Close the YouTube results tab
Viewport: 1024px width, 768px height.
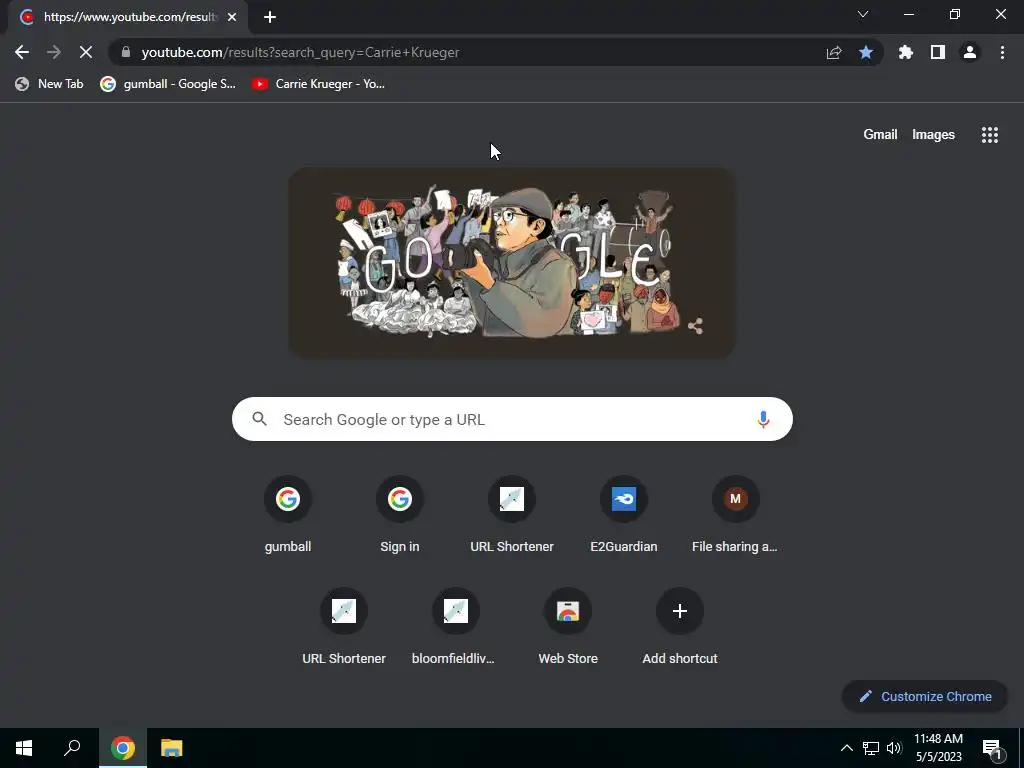232,17
